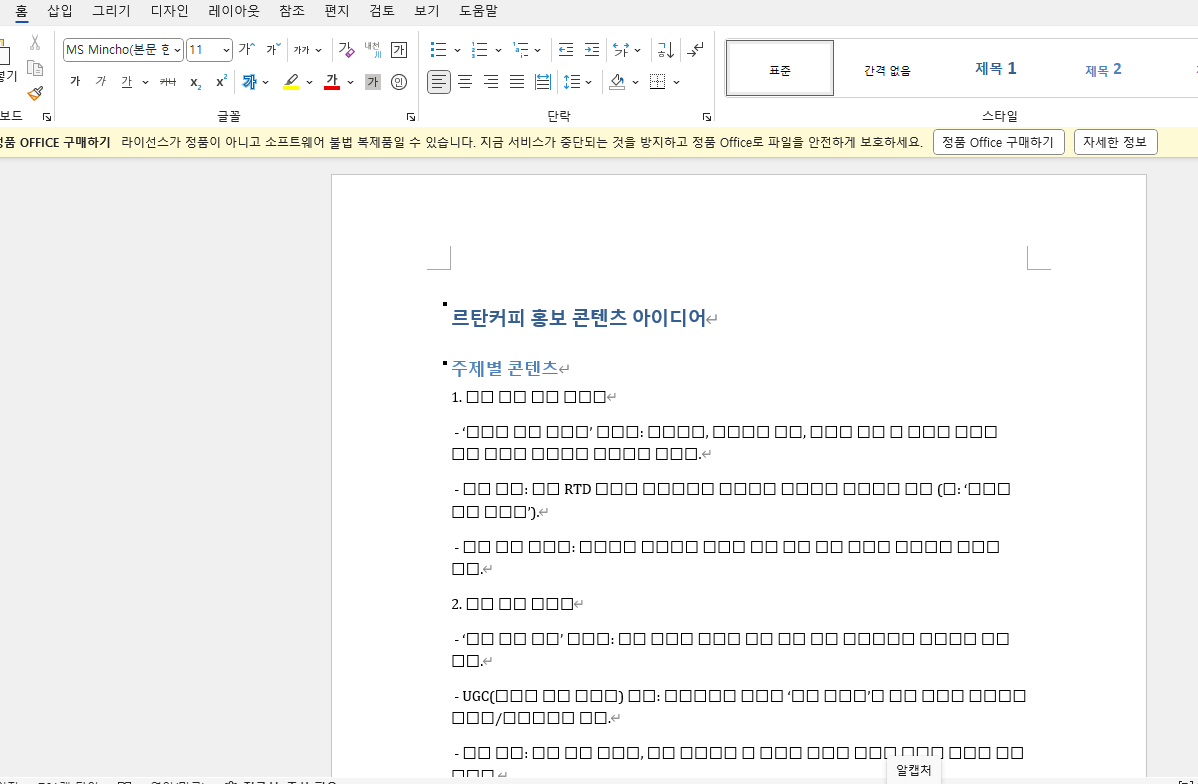1198x784 pixels.
Task: Toggle character shading gray 가
Action: click(373, 82)
